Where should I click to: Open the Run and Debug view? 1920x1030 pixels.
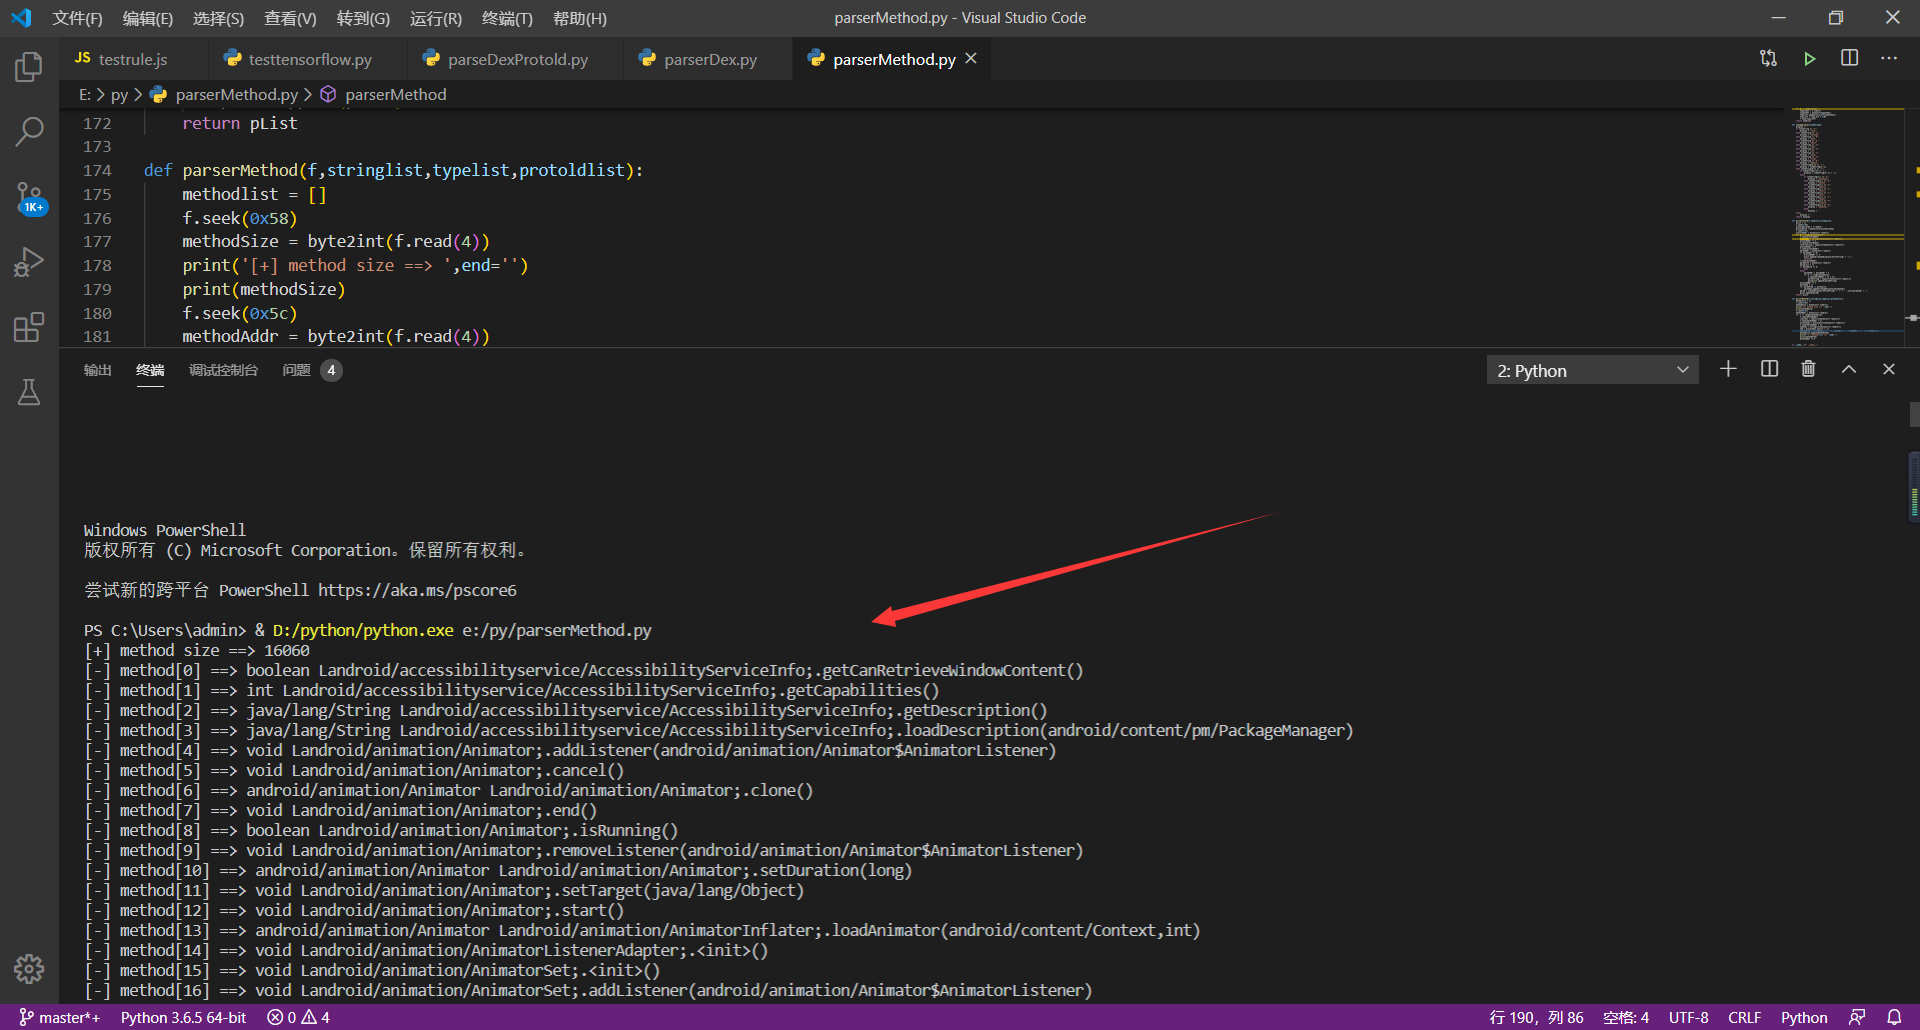pyautogui.click(x=29, y=262)
